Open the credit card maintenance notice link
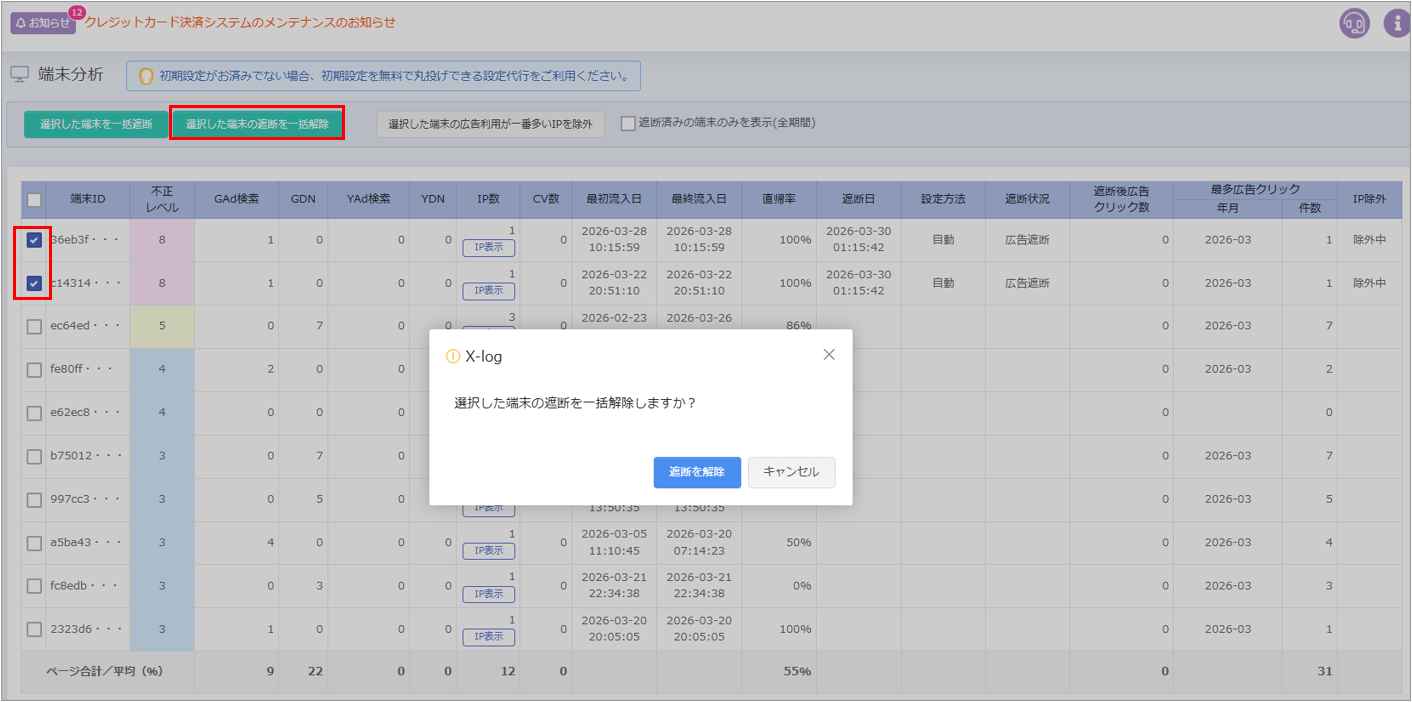Image resolution: width=1412 pixels, height=702 pixels. pyautogui.click(x=240, y=22)
